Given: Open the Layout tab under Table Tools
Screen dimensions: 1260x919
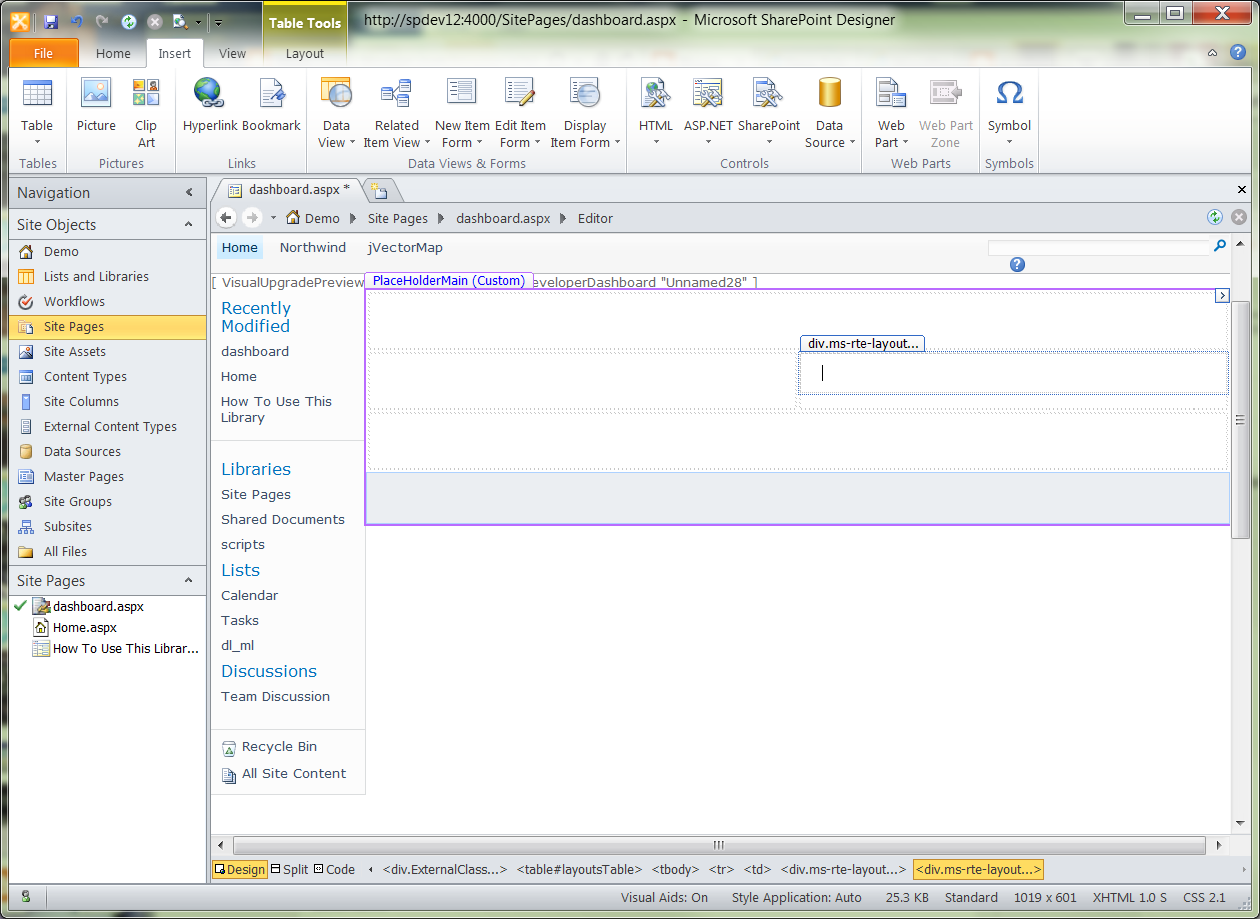Looking at the screenshot, I should point(303,54).
